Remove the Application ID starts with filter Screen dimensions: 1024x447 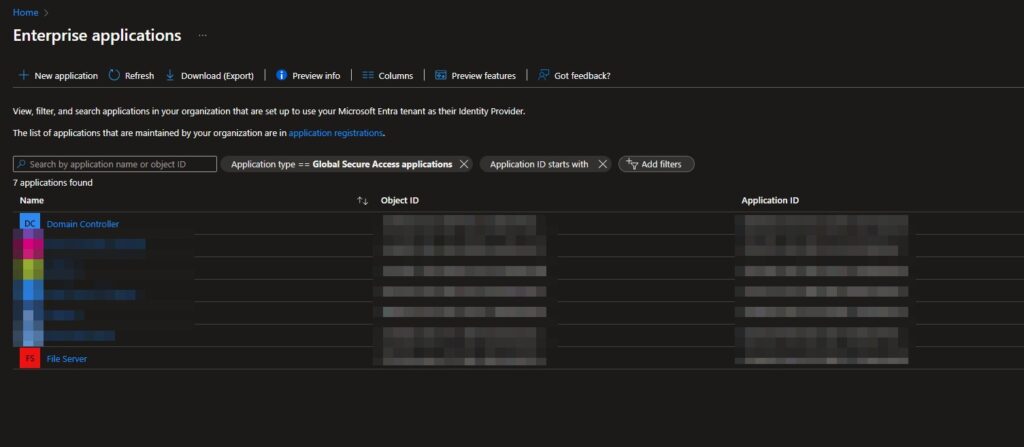(603, 164)
